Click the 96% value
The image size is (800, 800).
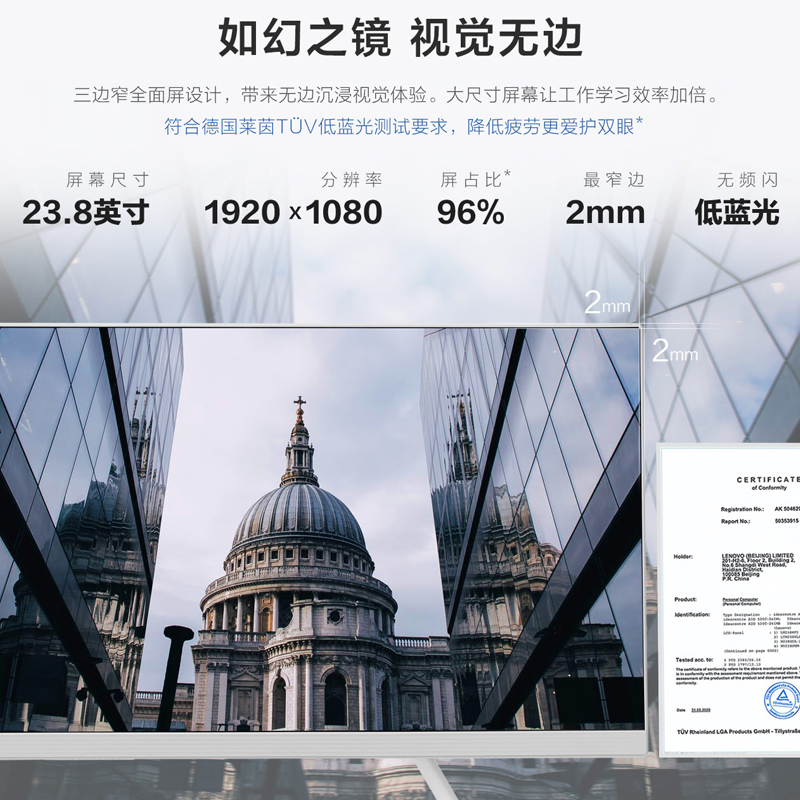(470, 212)
